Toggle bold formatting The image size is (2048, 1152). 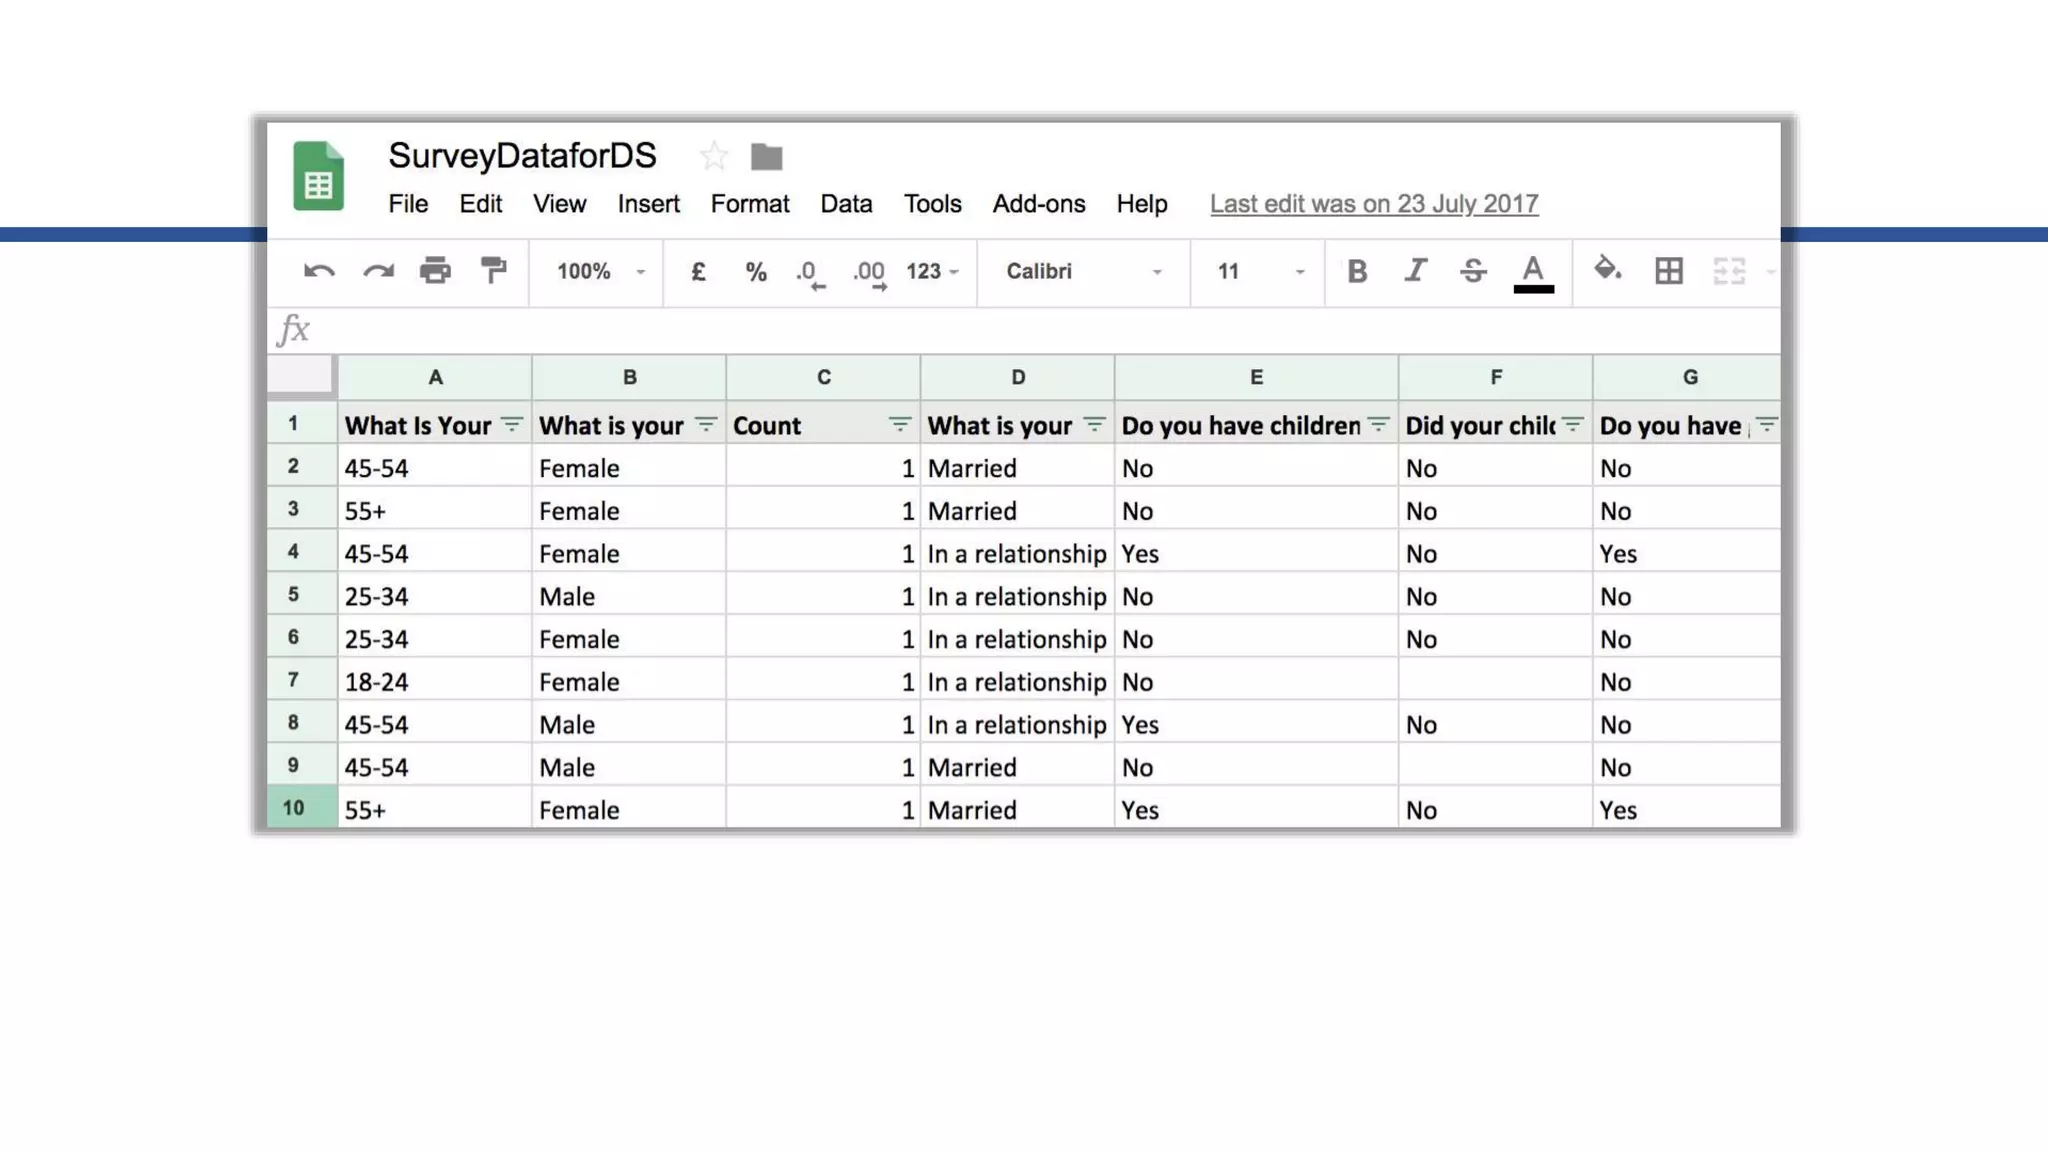click(1356, 271)
